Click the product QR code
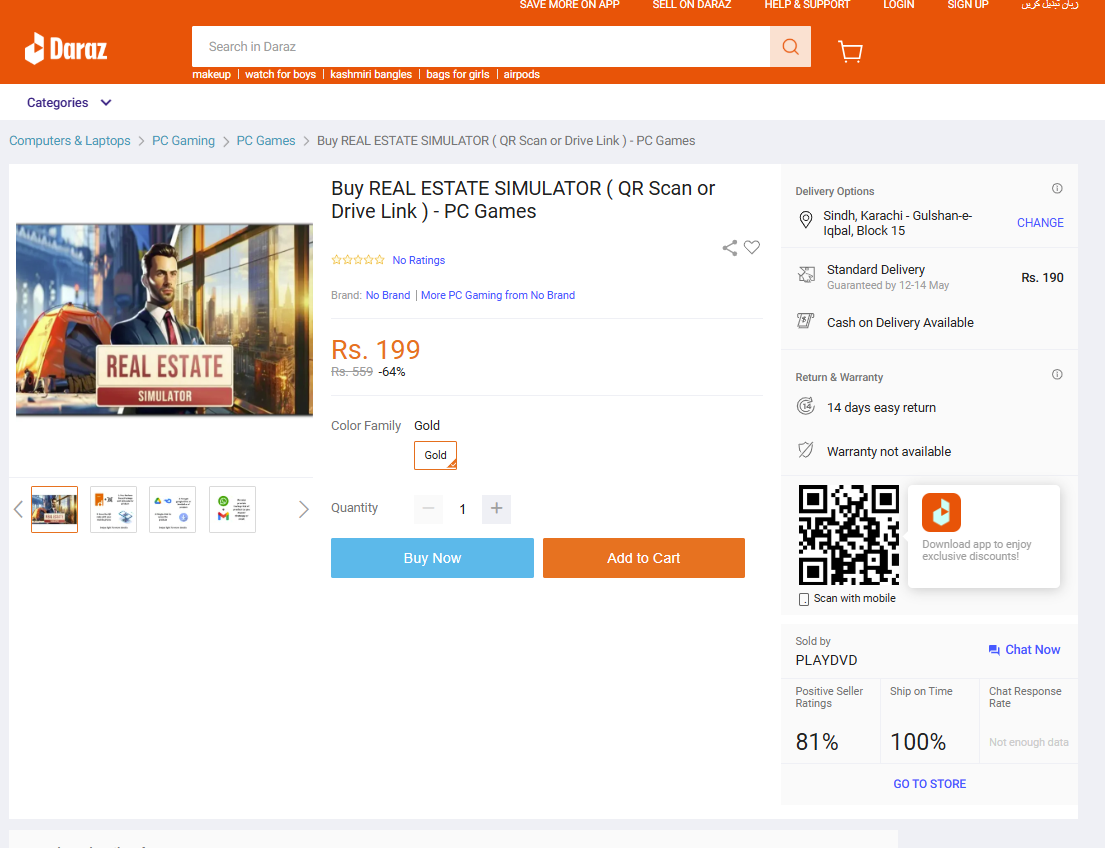The image size is (1105, 848). pos(848,535)
